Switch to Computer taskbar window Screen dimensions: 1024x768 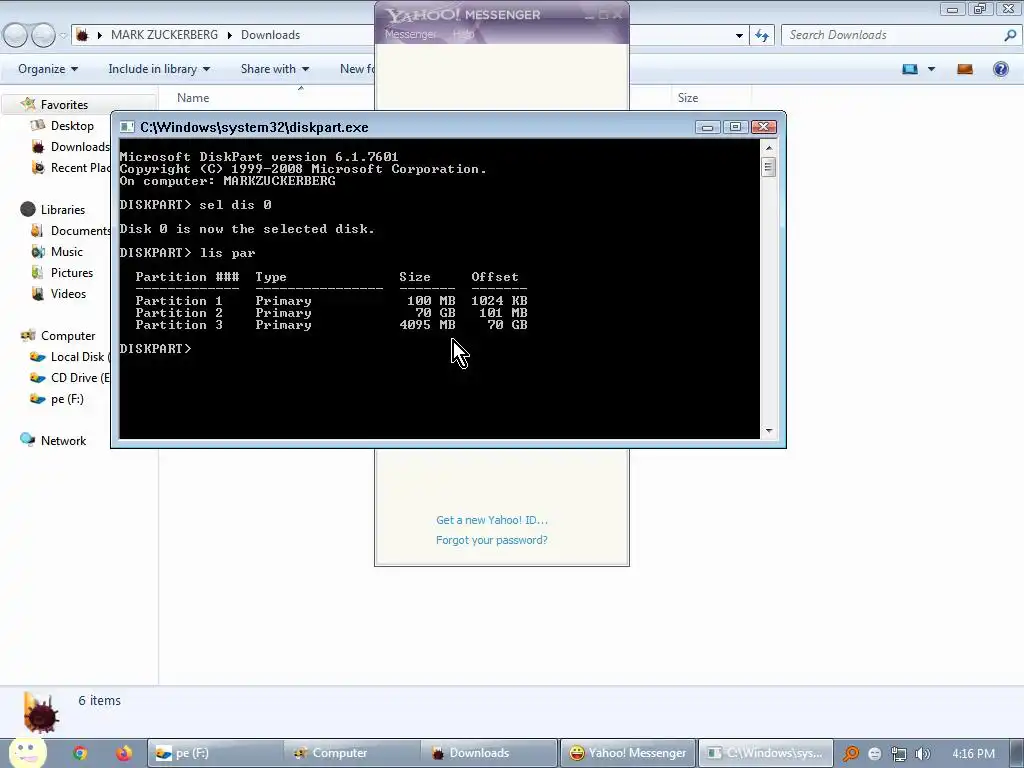point(351,753)
